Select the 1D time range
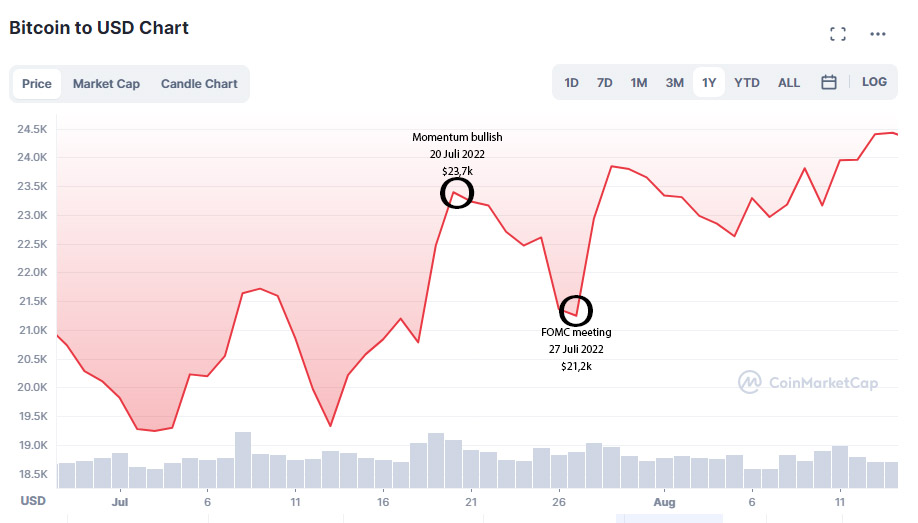The height and width of the screenshot is (523, 918). (572, 83)
